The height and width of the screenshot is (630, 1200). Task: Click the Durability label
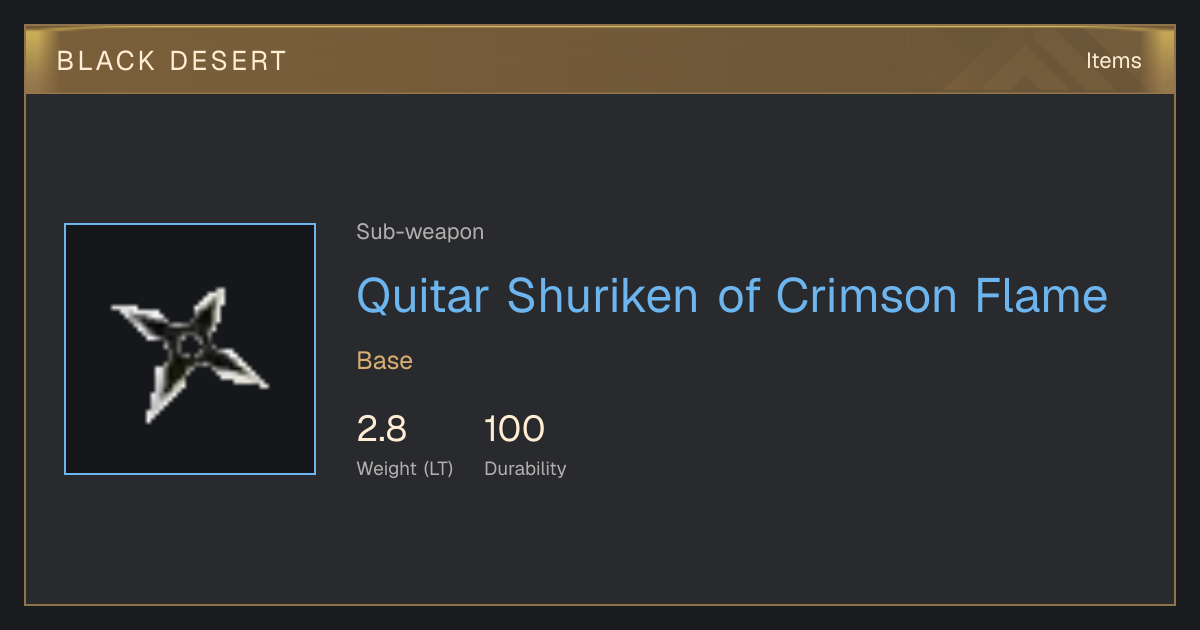[x=525, y=468]
